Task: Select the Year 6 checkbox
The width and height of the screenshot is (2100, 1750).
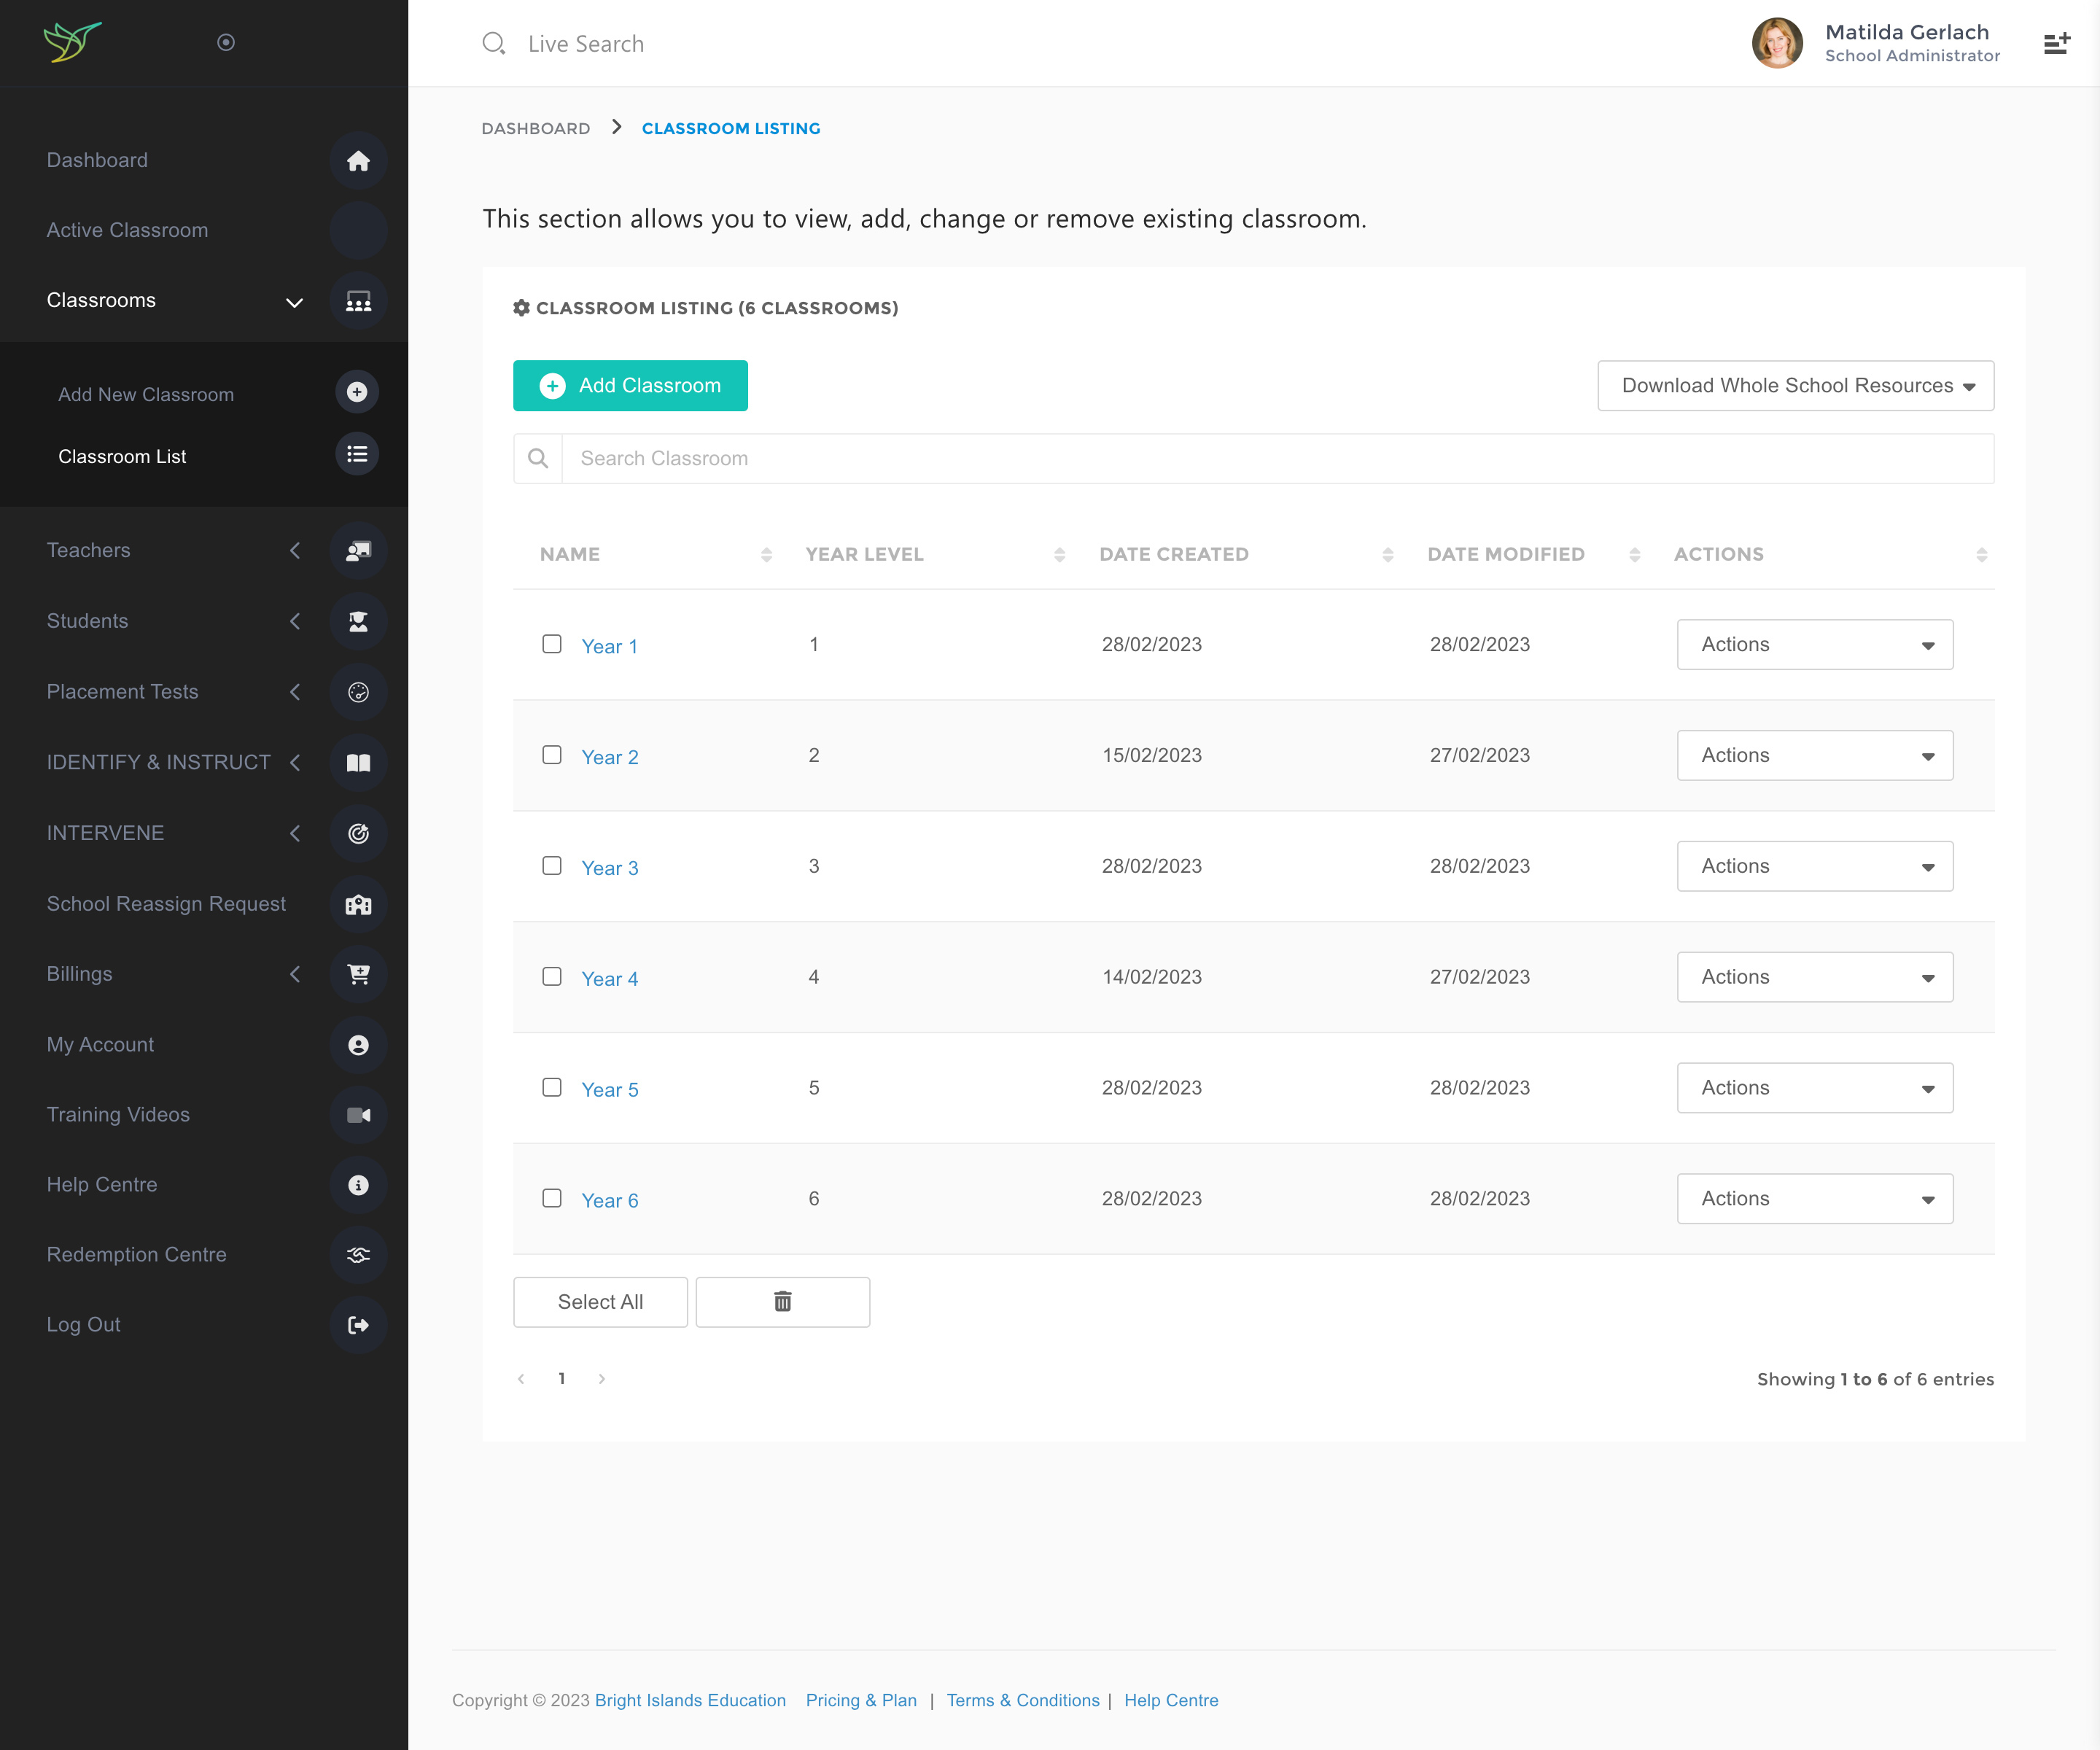Action: [x=552, y=1198]
